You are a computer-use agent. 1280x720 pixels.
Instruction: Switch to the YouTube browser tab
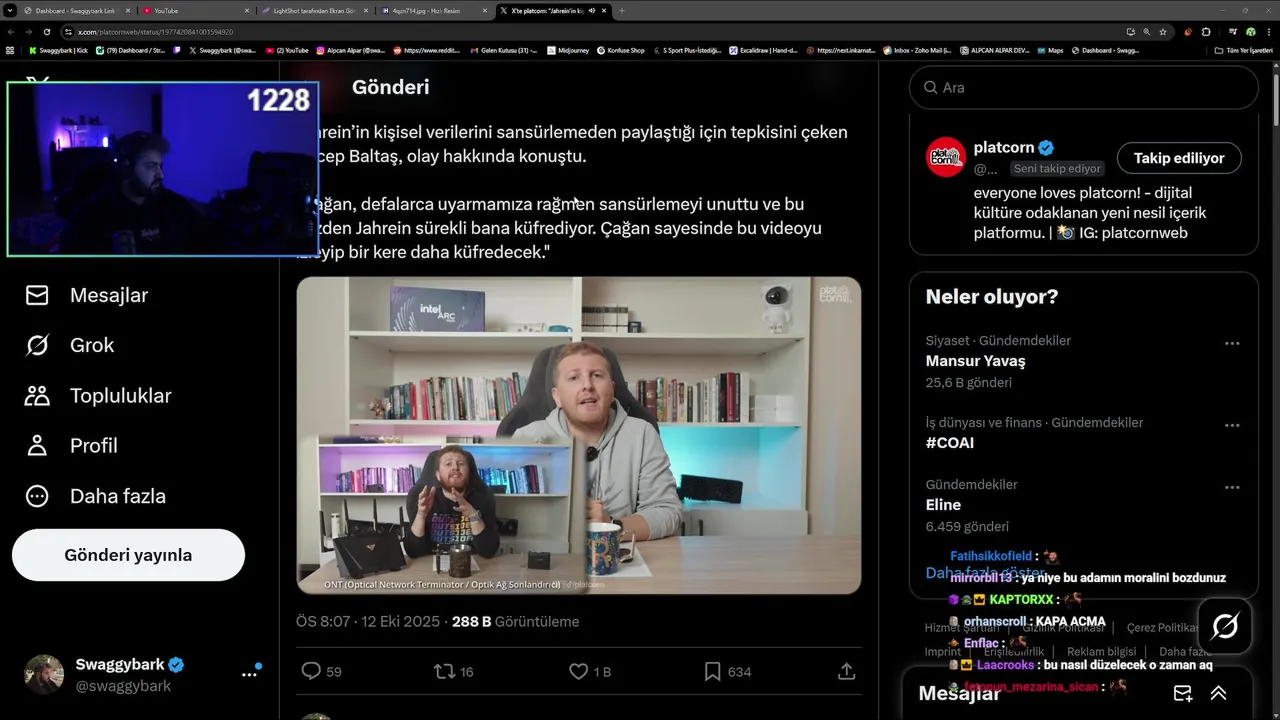pos(195,10)
